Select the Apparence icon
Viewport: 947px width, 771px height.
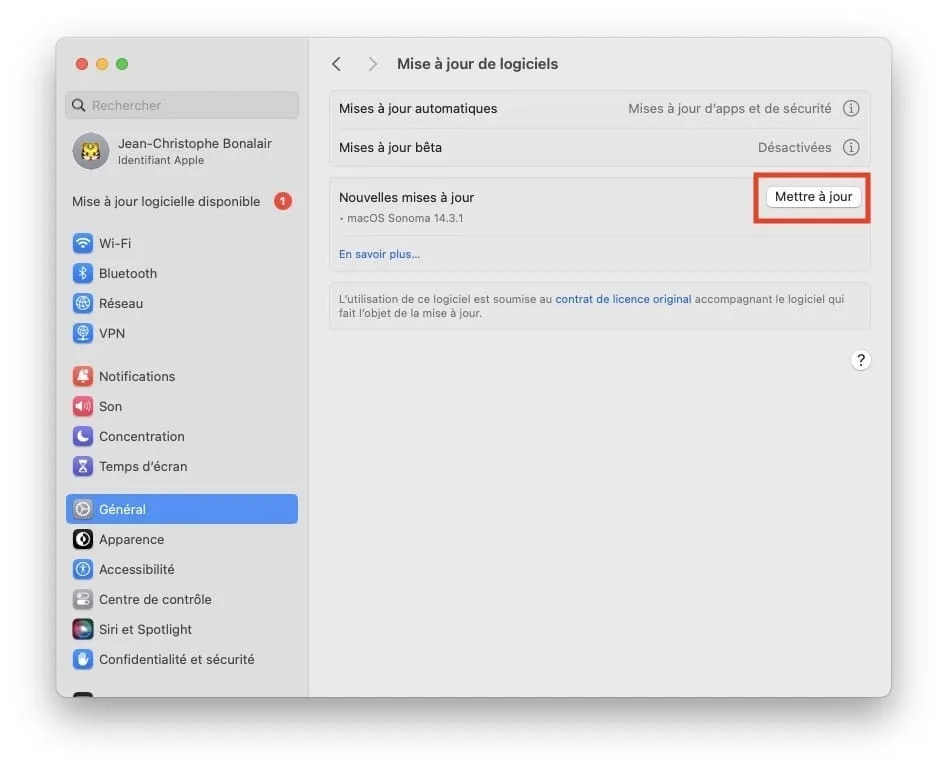coord(83,539)
